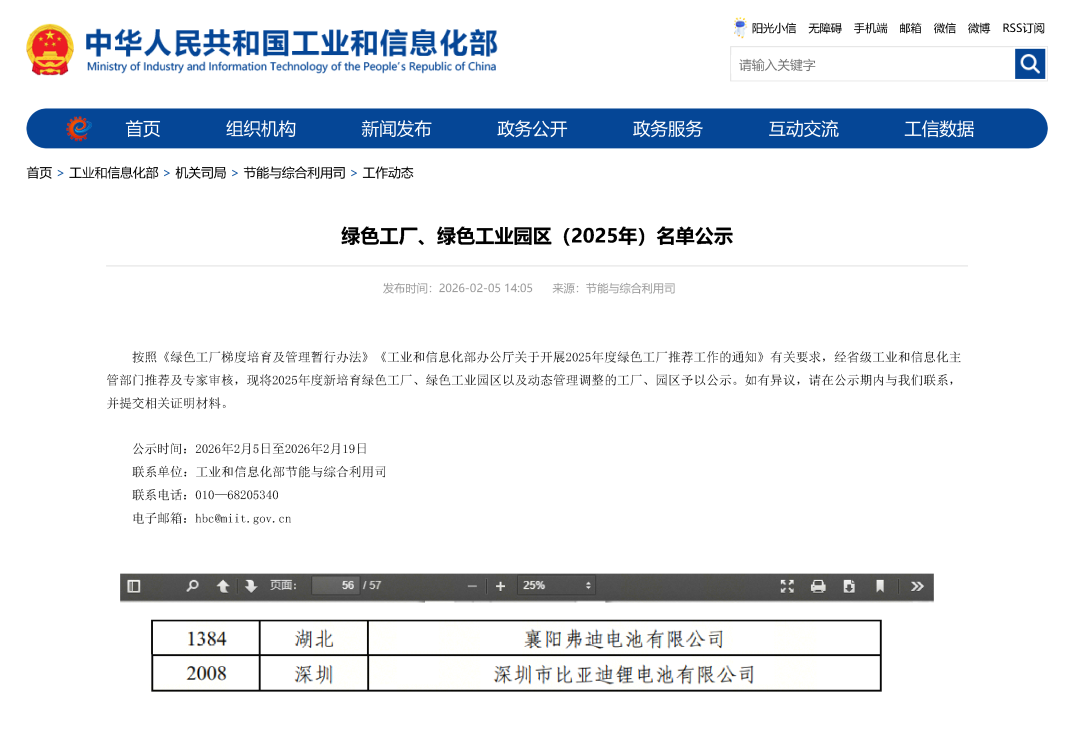
Task: Open find-in-document magnifier in PDF toolbar
Action: [192, 586]
